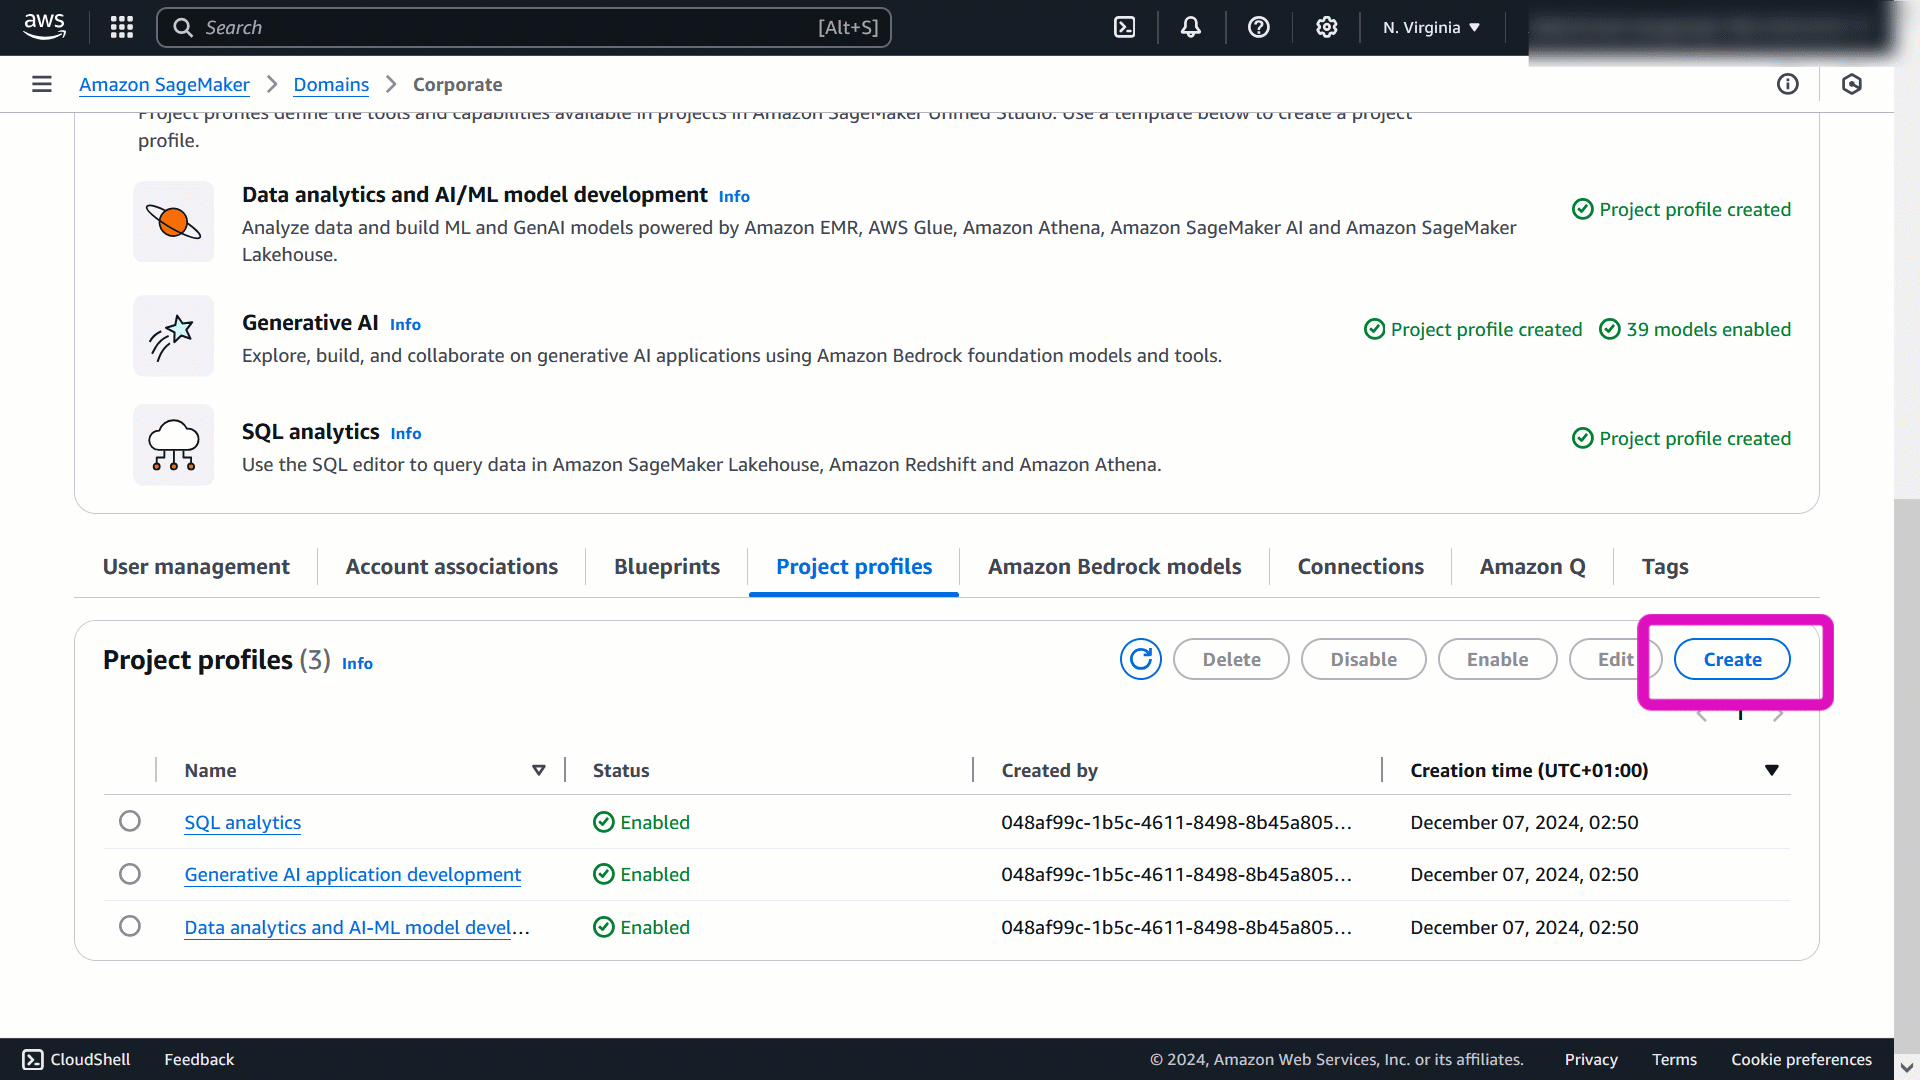
Task: Open the Domains breadcrumb link
Action: tap(331, 84)
